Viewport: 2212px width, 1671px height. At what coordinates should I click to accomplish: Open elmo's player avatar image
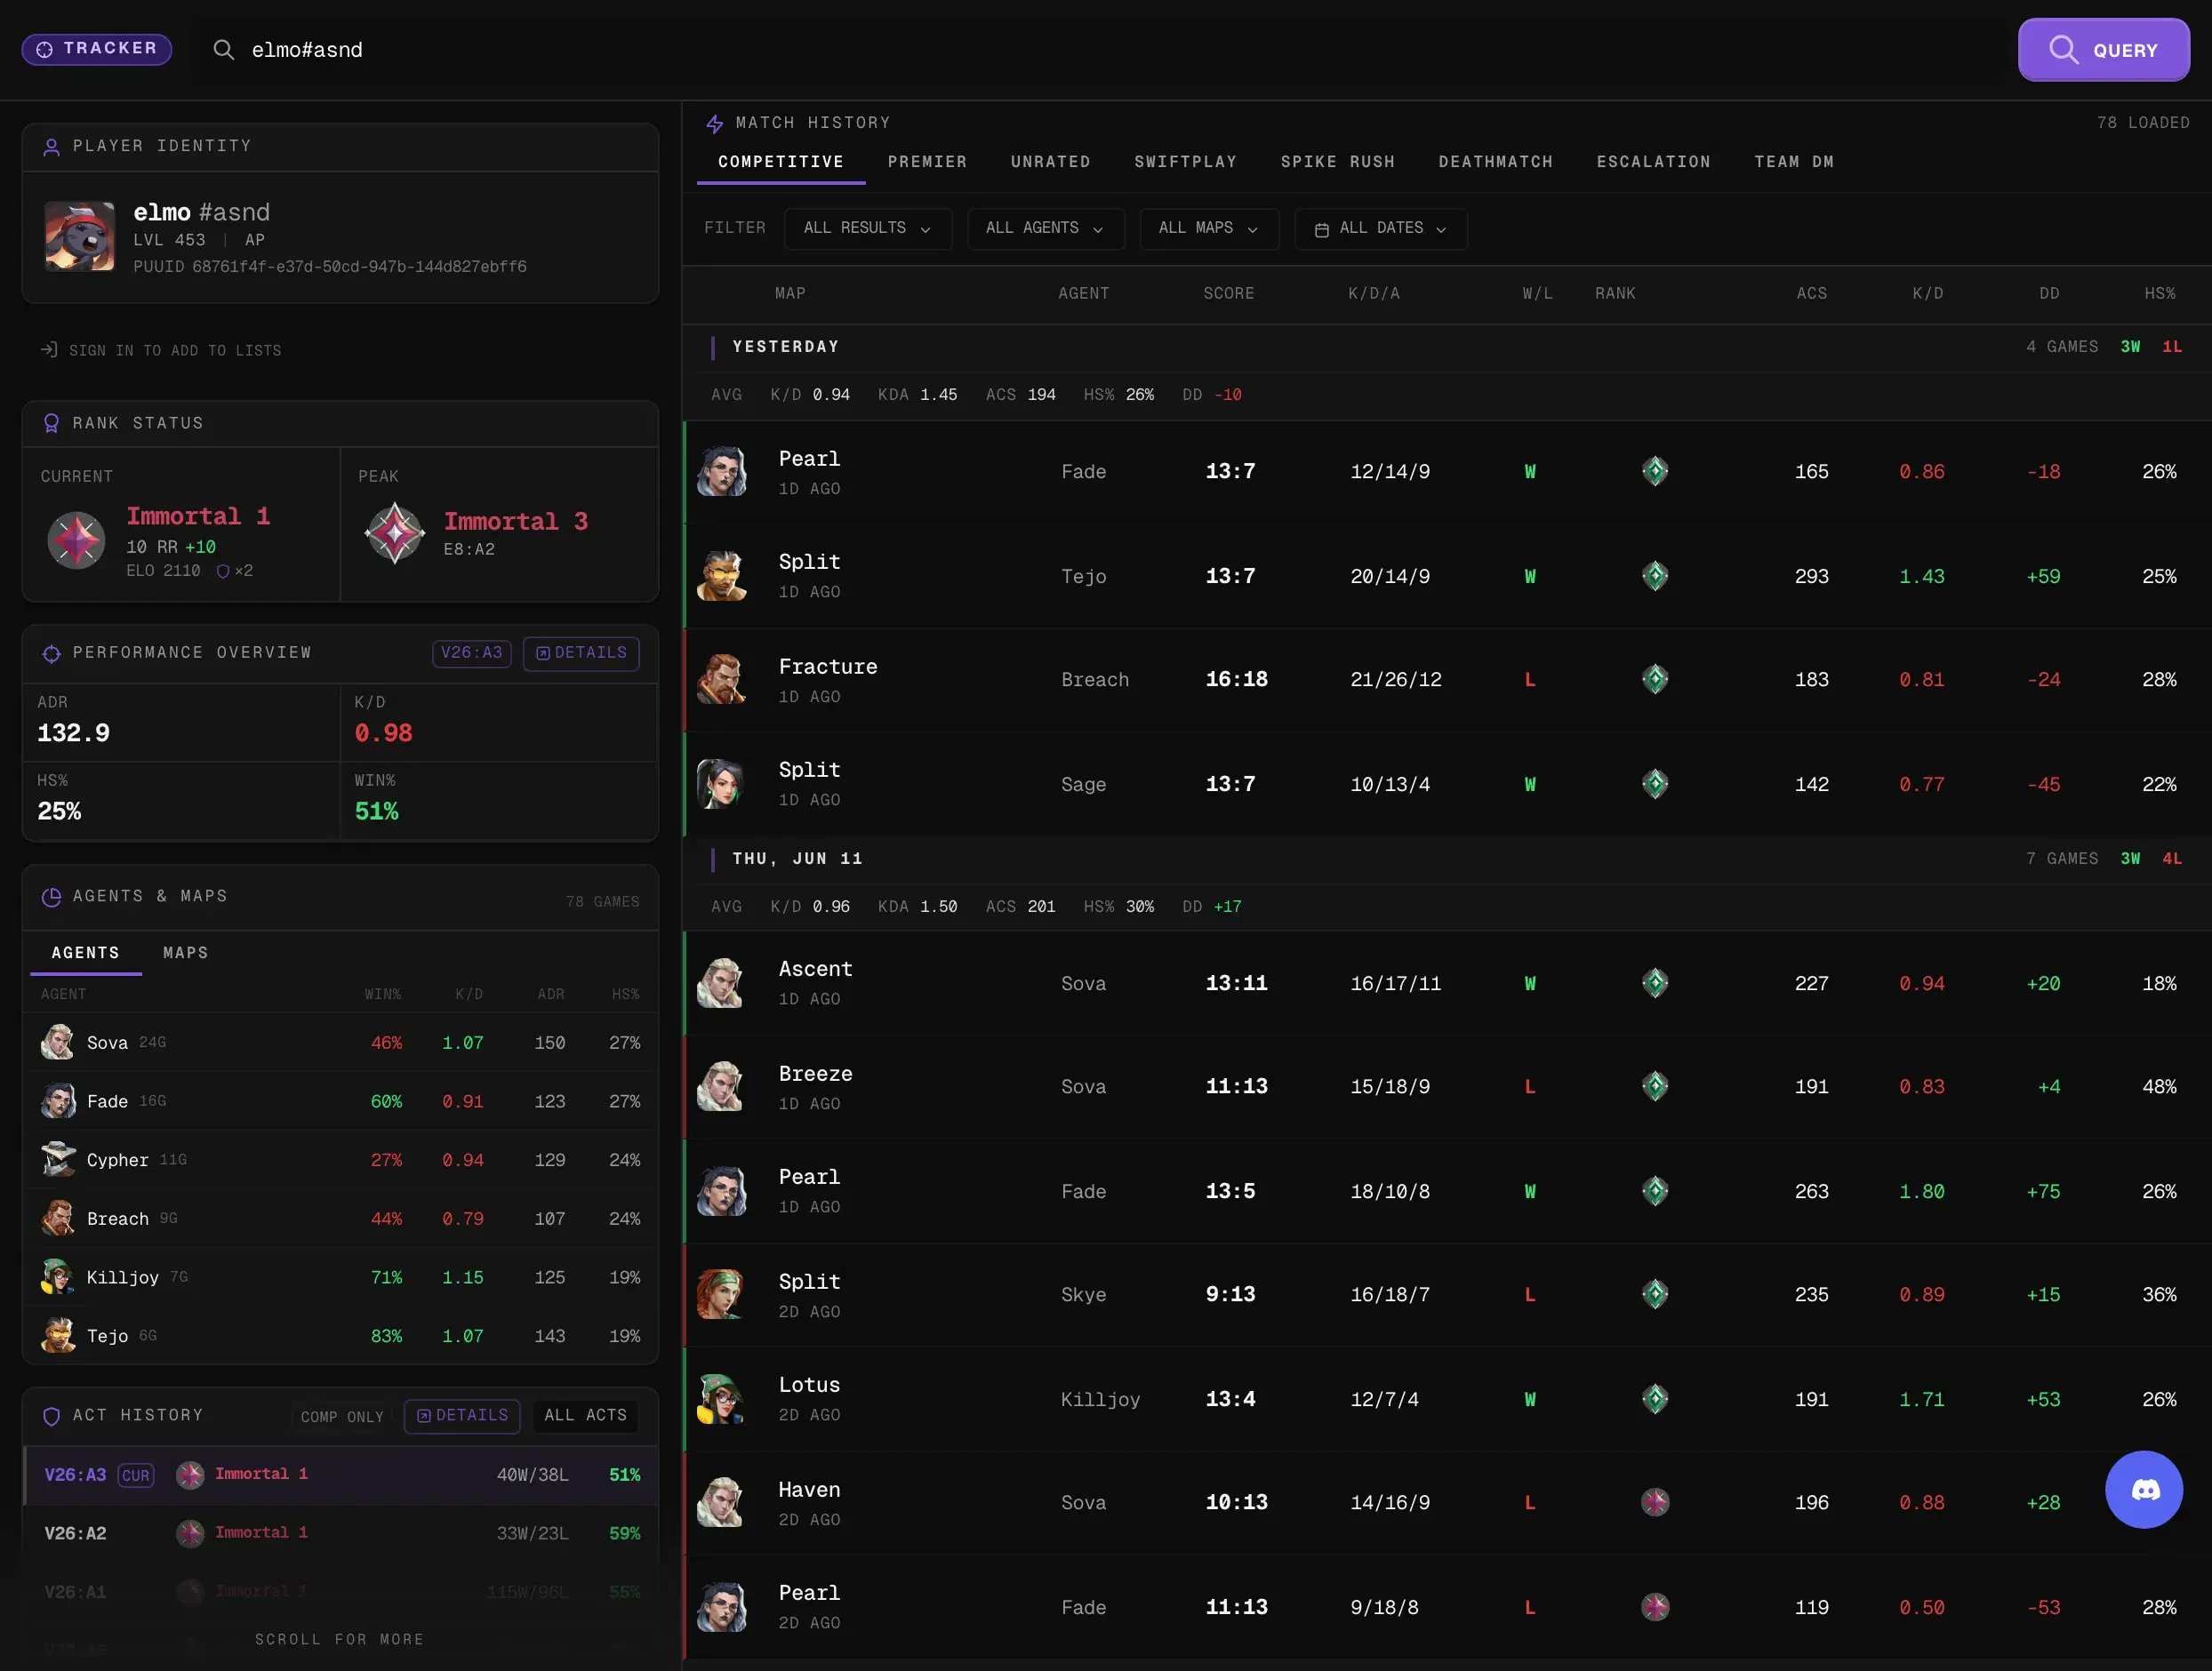[x=80, y=237]
